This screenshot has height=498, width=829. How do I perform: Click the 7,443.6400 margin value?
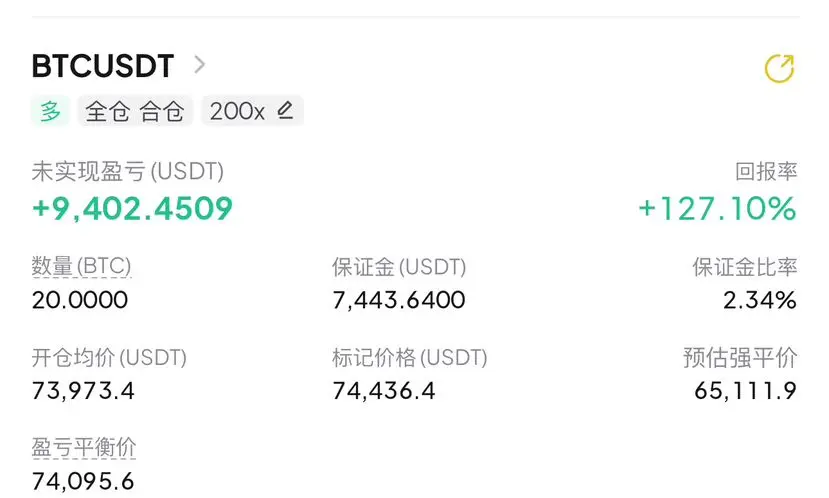(399, 300)
